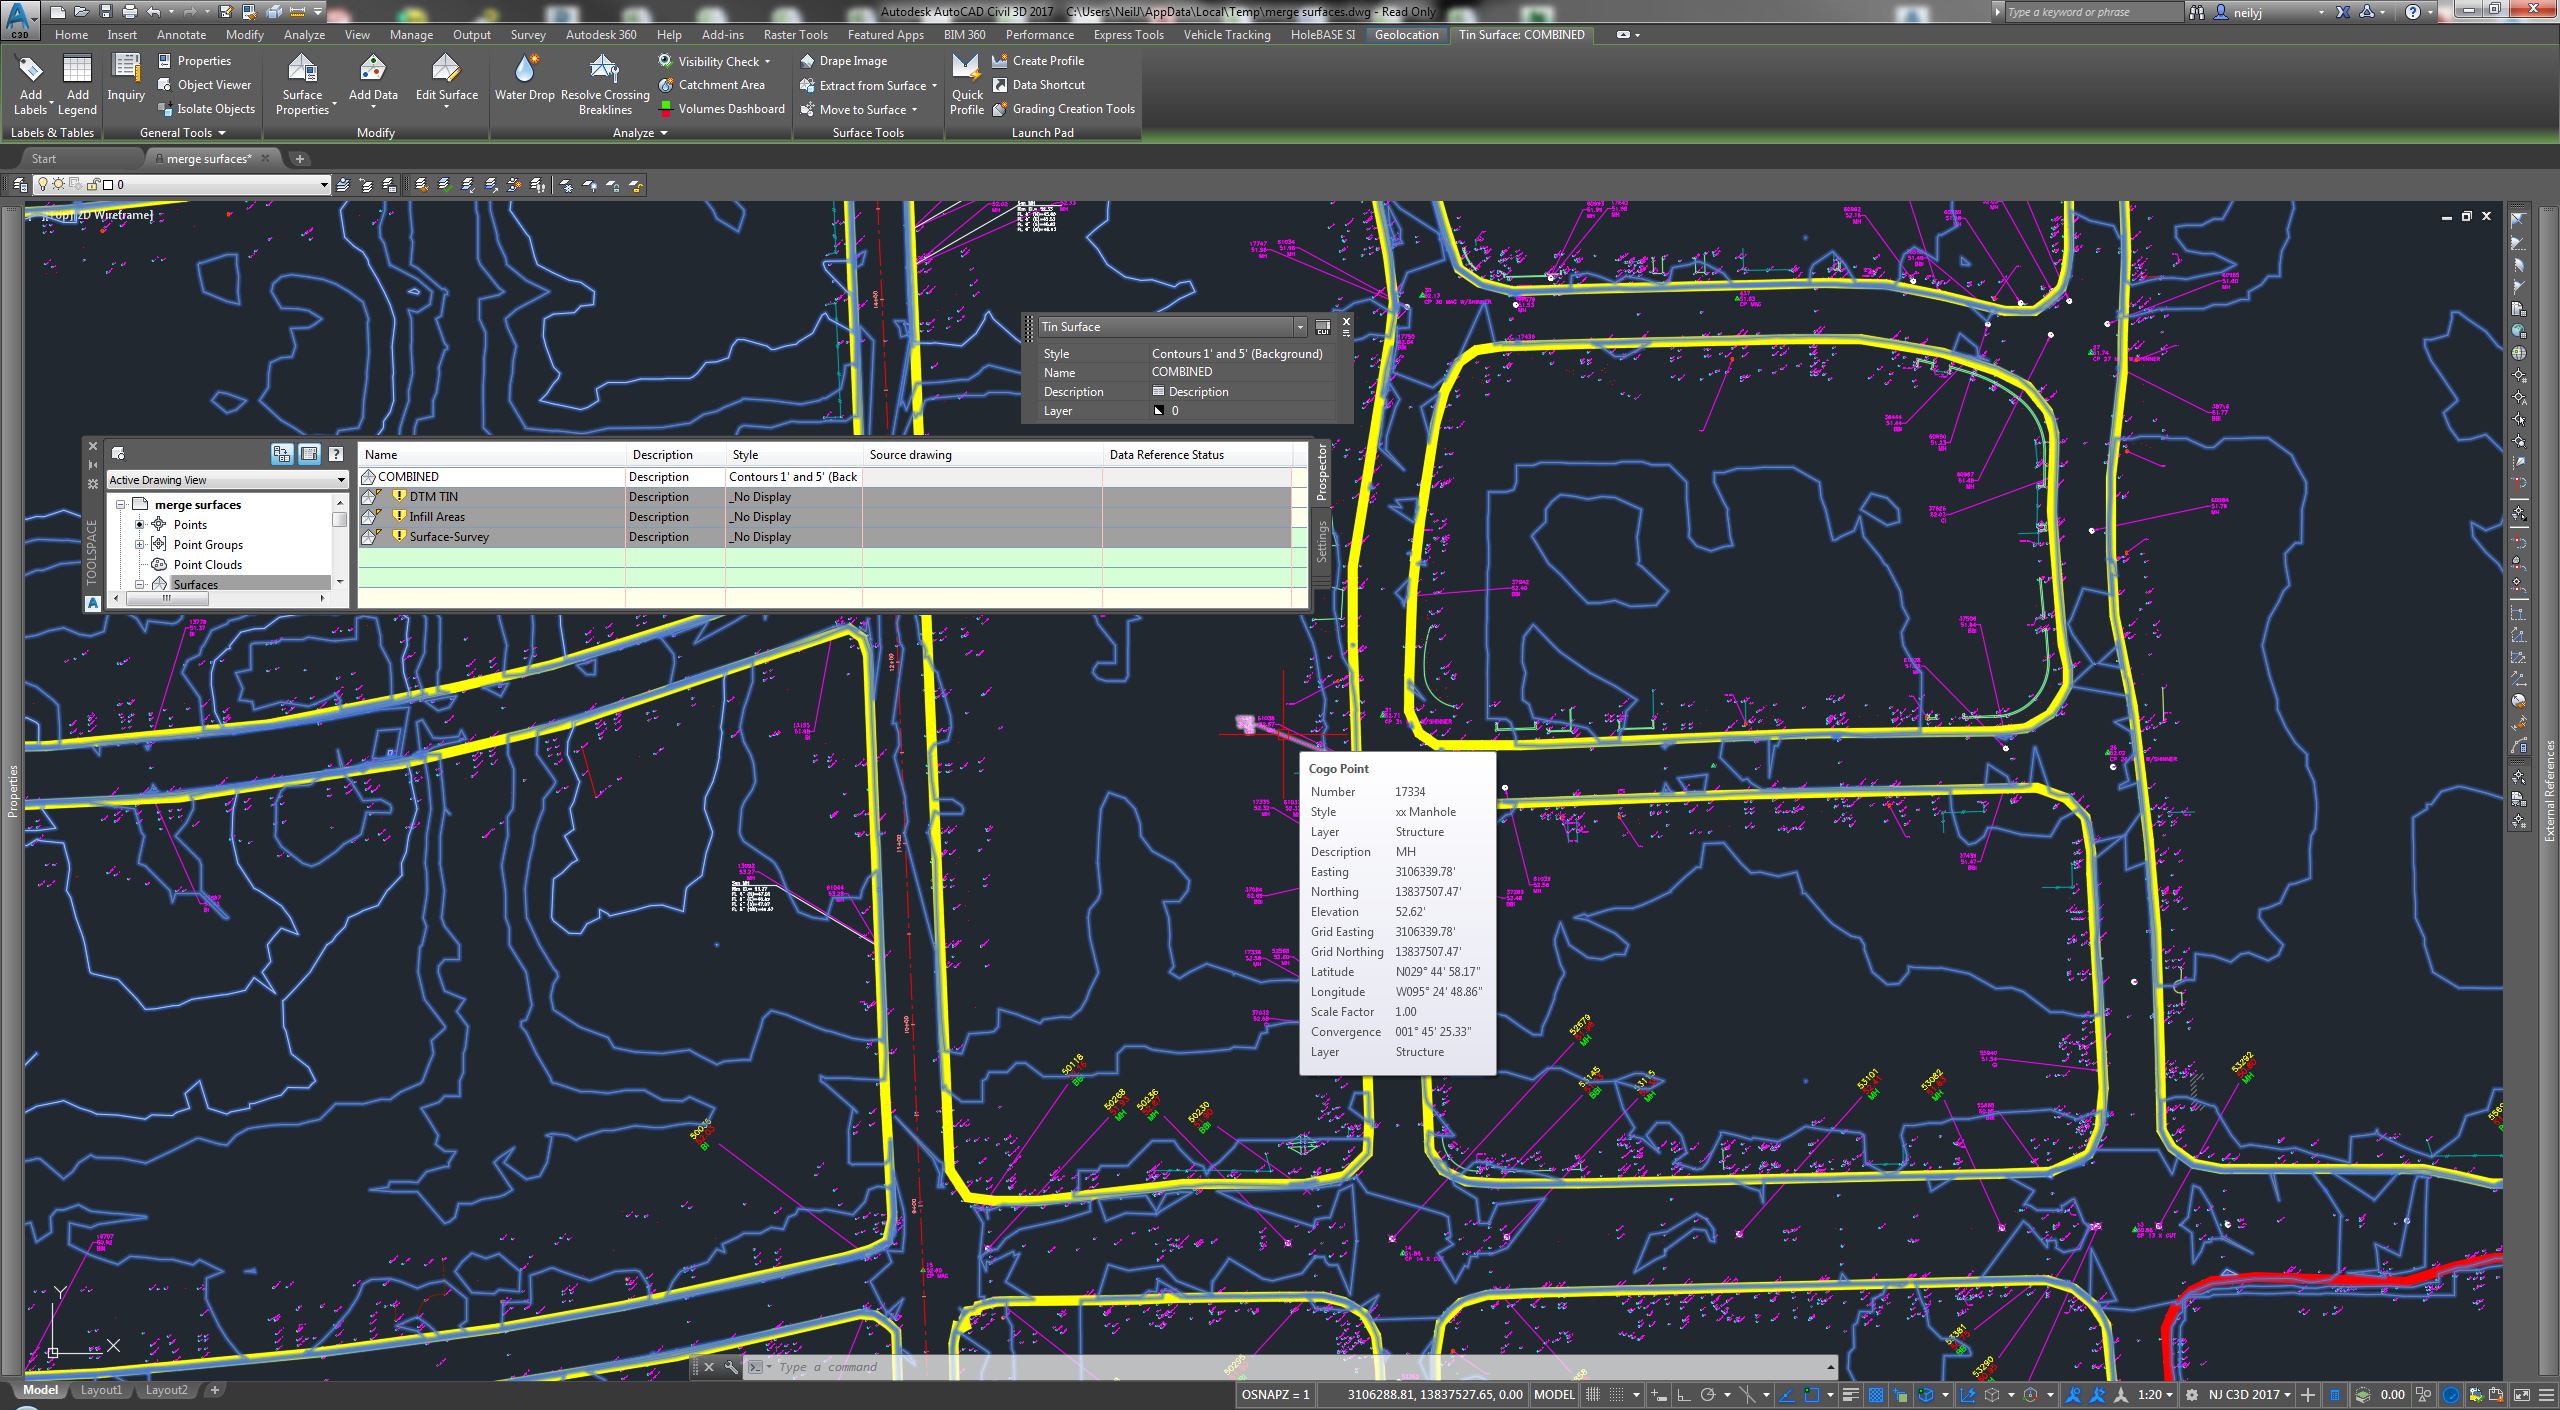Viewport: 2560px width, 1410px height.
Task: Run Resolve Crossing Breaklines
Action: pos(605,86)
